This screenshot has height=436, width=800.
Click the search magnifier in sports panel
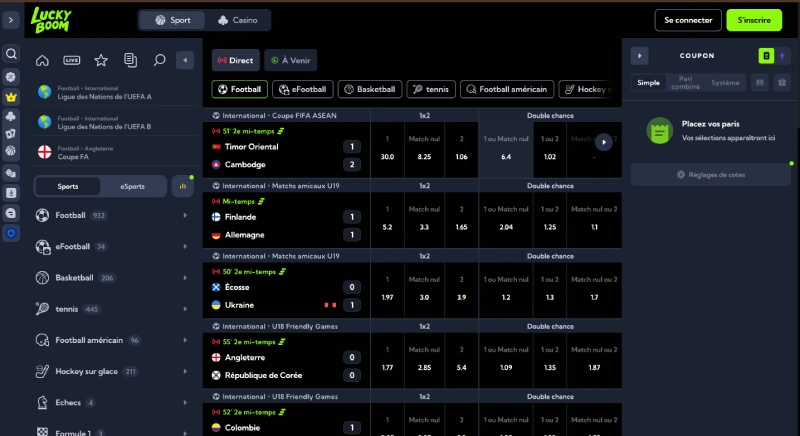159,60
